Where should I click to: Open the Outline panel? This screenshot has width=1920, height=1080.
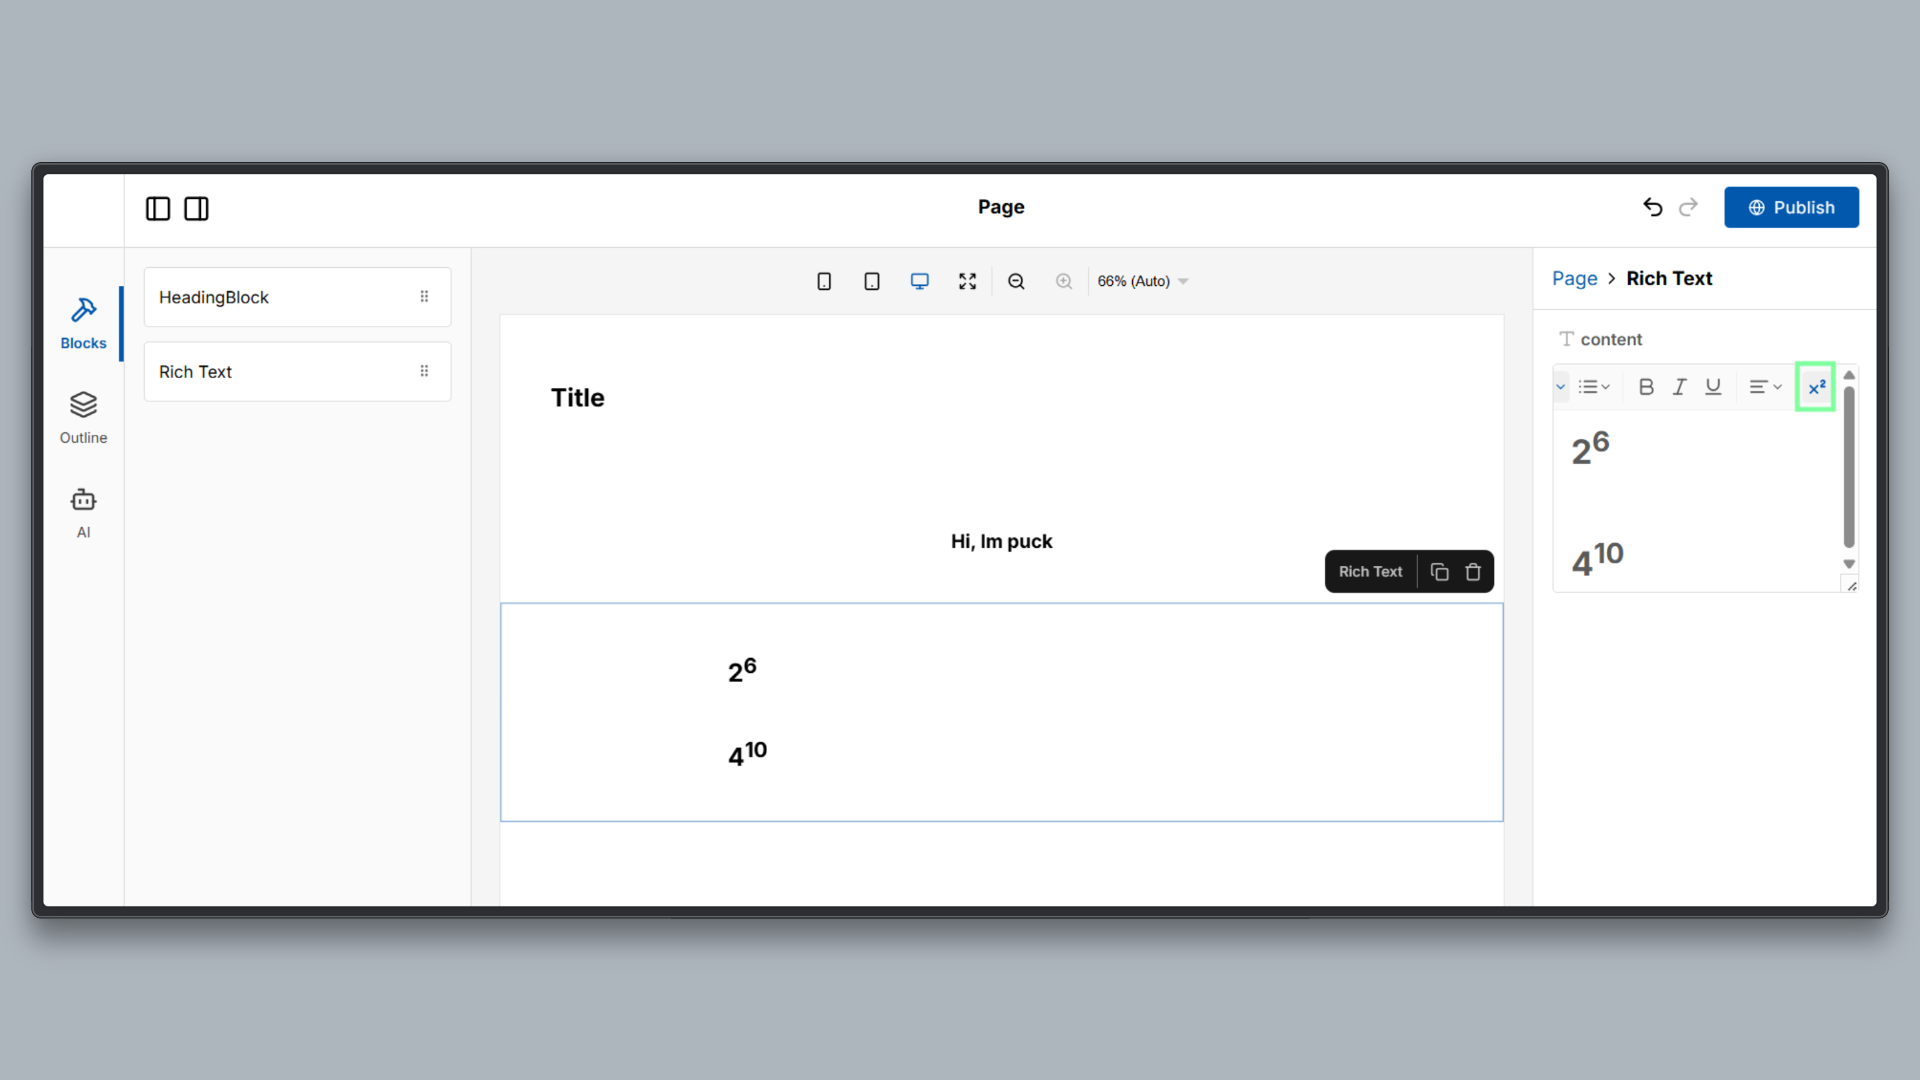coord(83,415)
